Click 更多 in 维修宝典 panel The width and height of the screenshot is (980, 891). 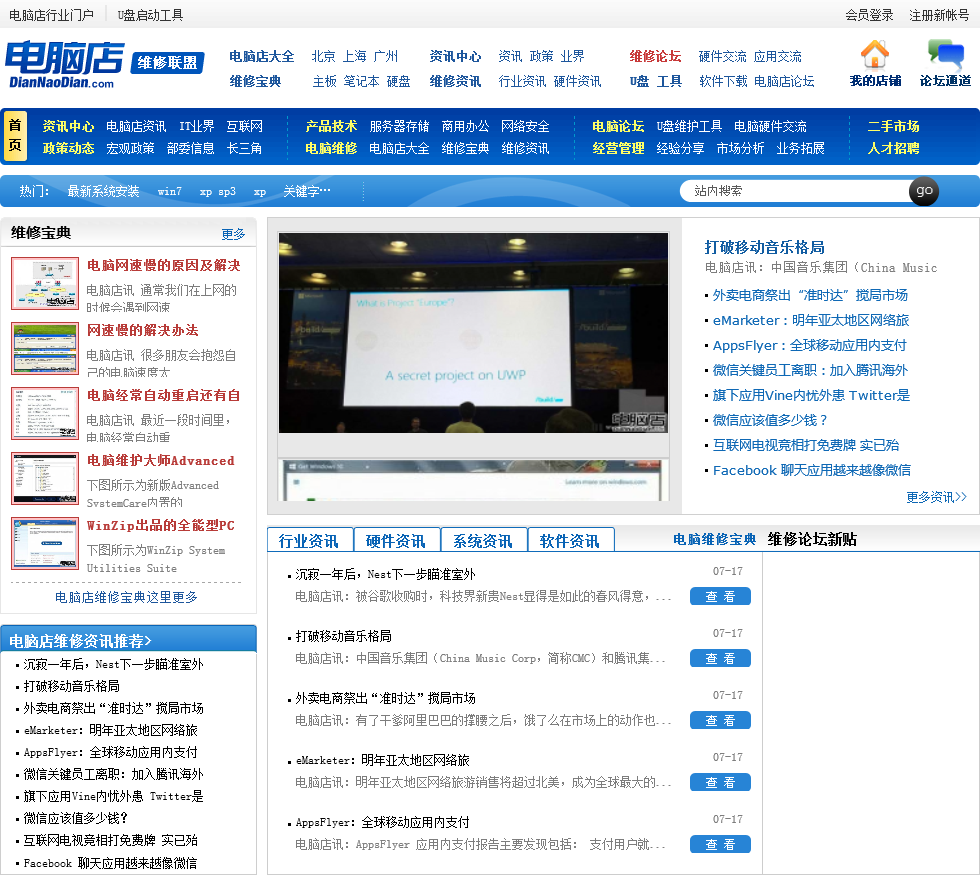point(233,234)
